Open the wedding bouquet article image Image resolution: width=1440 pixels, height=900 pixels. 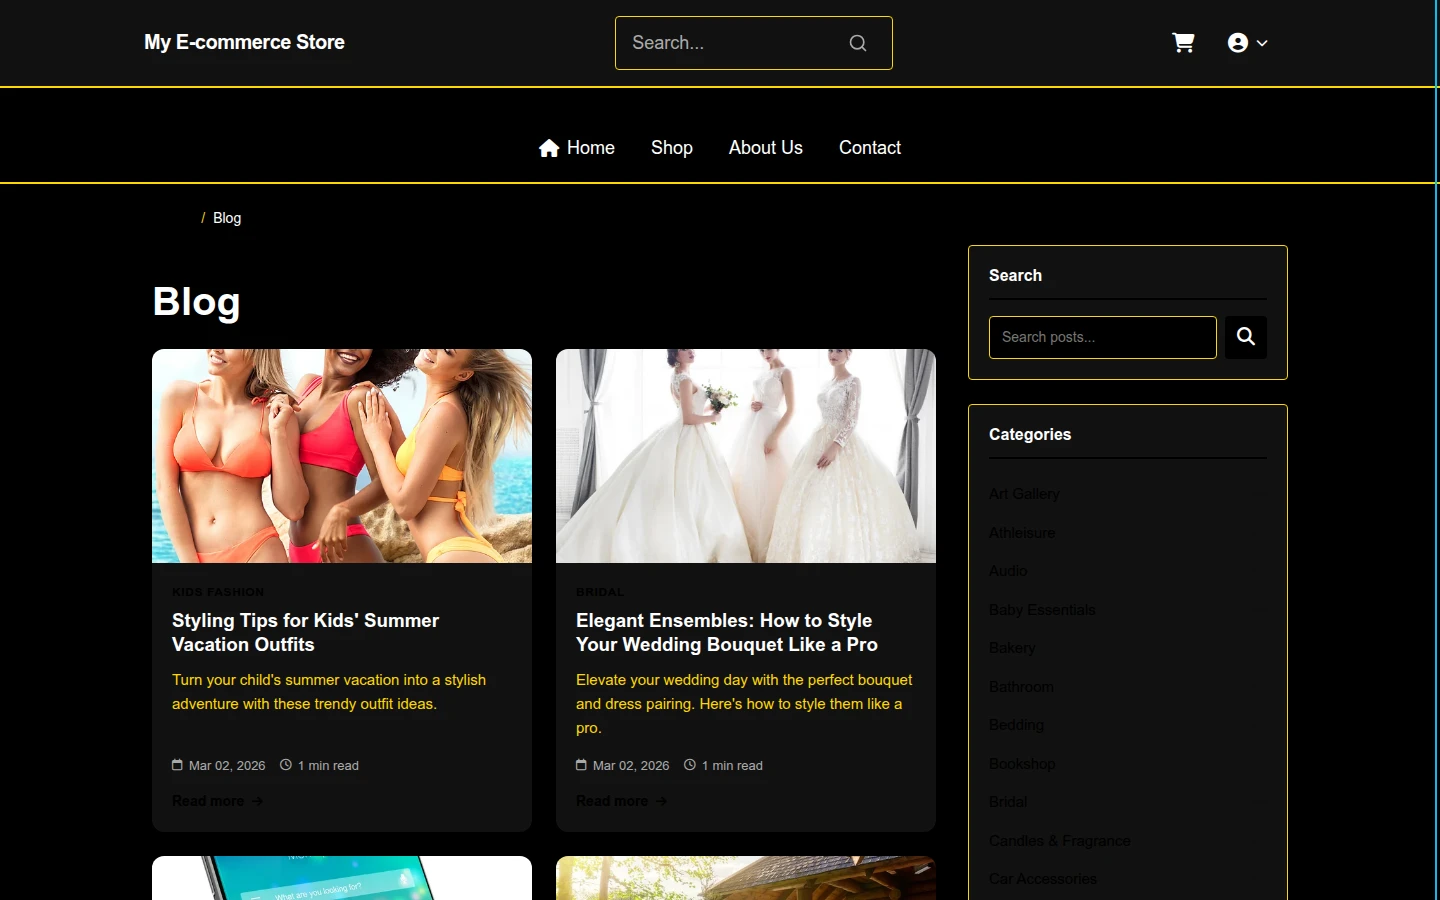pyautogui.click(x=746, y=456)
